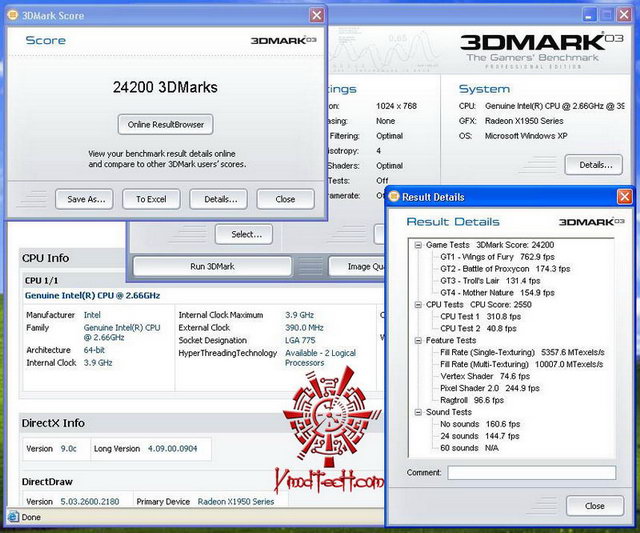Click the '1024 x 768' resolution value
Image resolution: width=640 pixels, height=533 pixels.
pyautogui.click(x=396, y=106)
